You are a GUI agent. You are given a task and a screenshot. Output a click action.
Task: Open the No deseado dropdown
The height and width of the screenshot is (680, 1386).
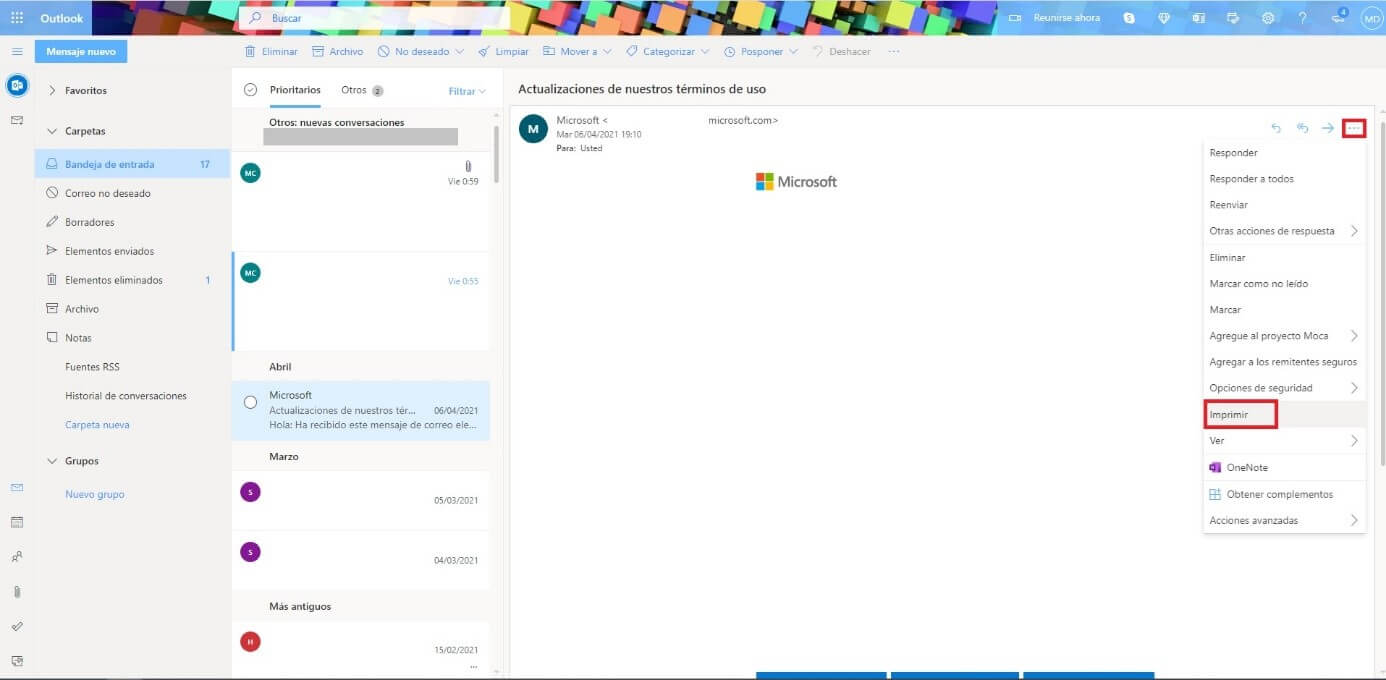click(x=421, y=51)
